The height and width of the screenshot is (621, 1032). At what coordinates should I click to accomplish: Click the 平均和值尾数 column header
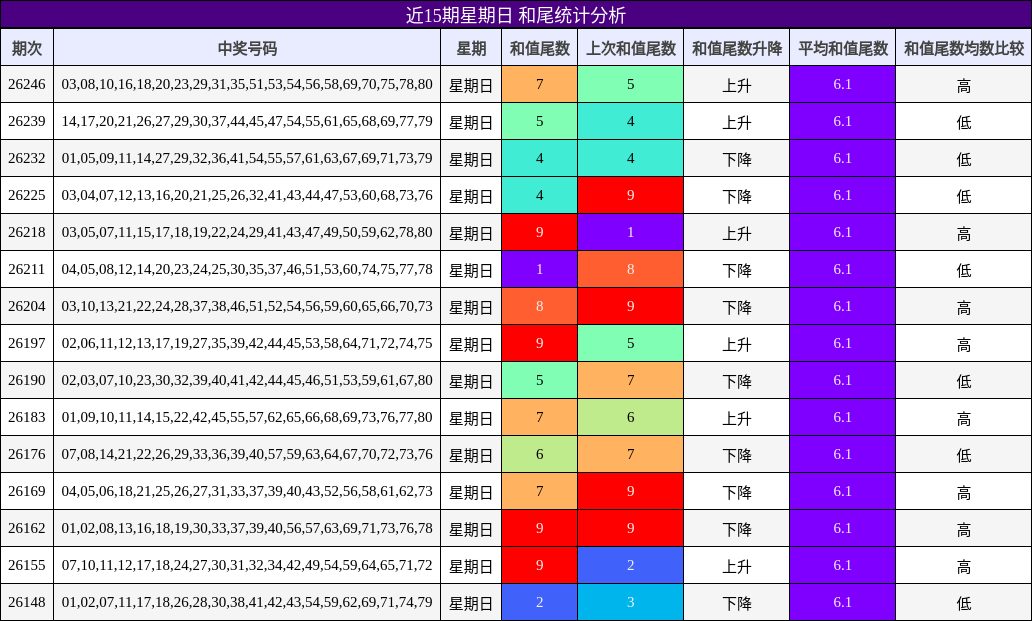click(842, 48)
